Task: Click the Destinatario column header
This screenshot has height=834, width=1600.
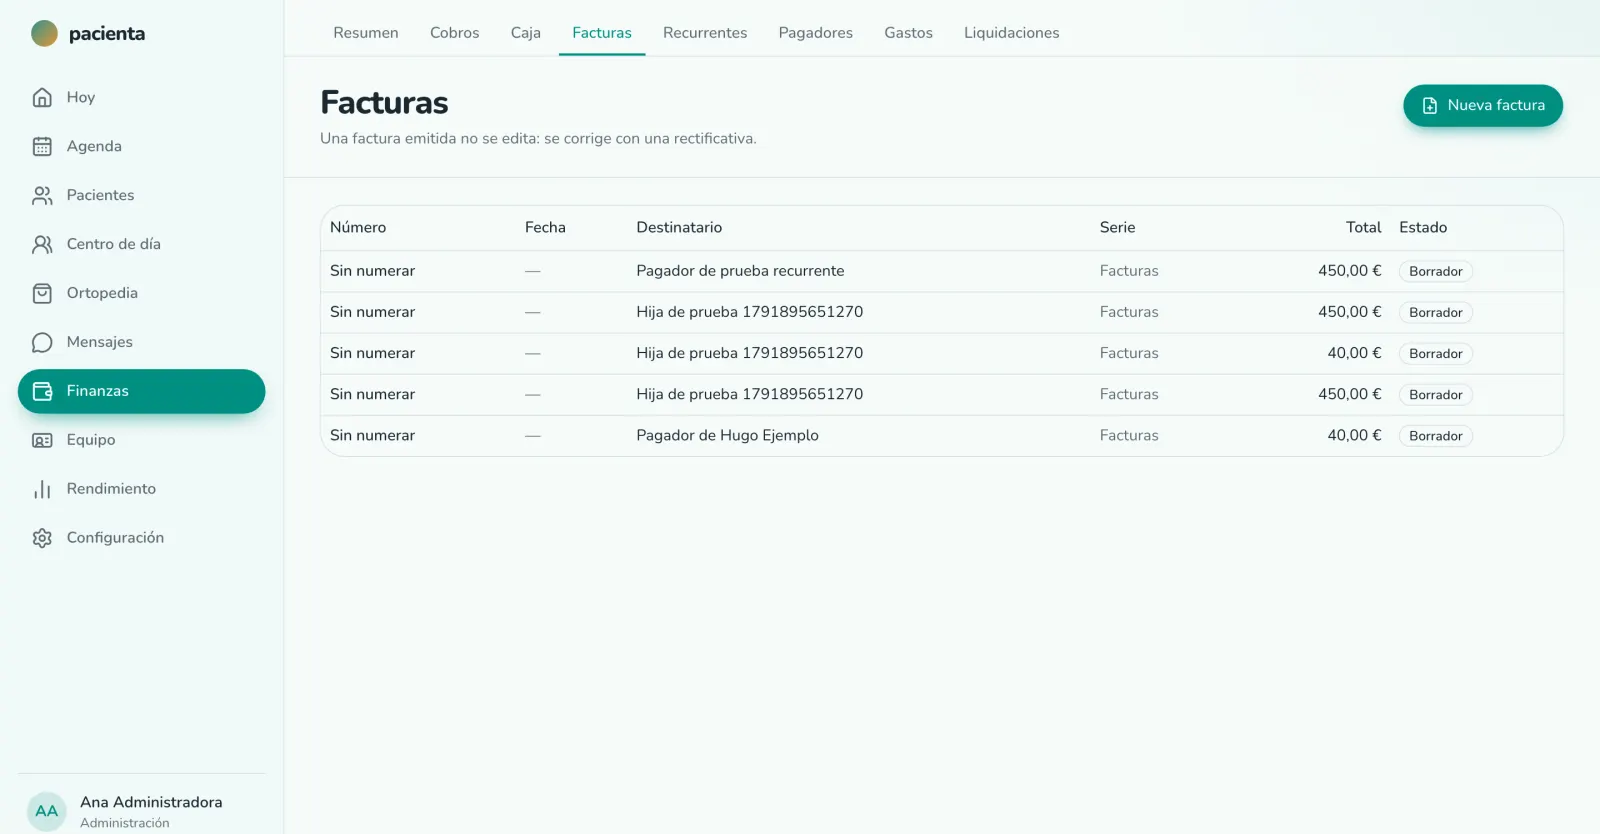Action: (x=679, y=227)
